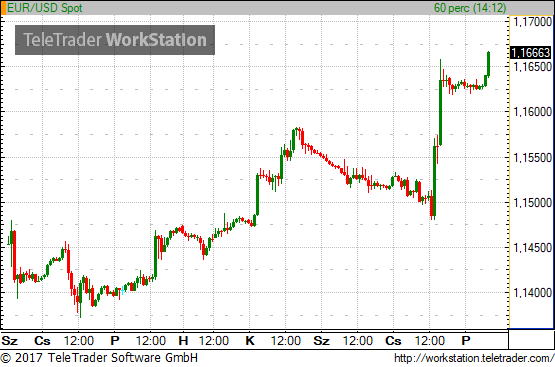Select the current price tag 1,16663
This screenshot has width=555, height=367.
tap(530, 53)
